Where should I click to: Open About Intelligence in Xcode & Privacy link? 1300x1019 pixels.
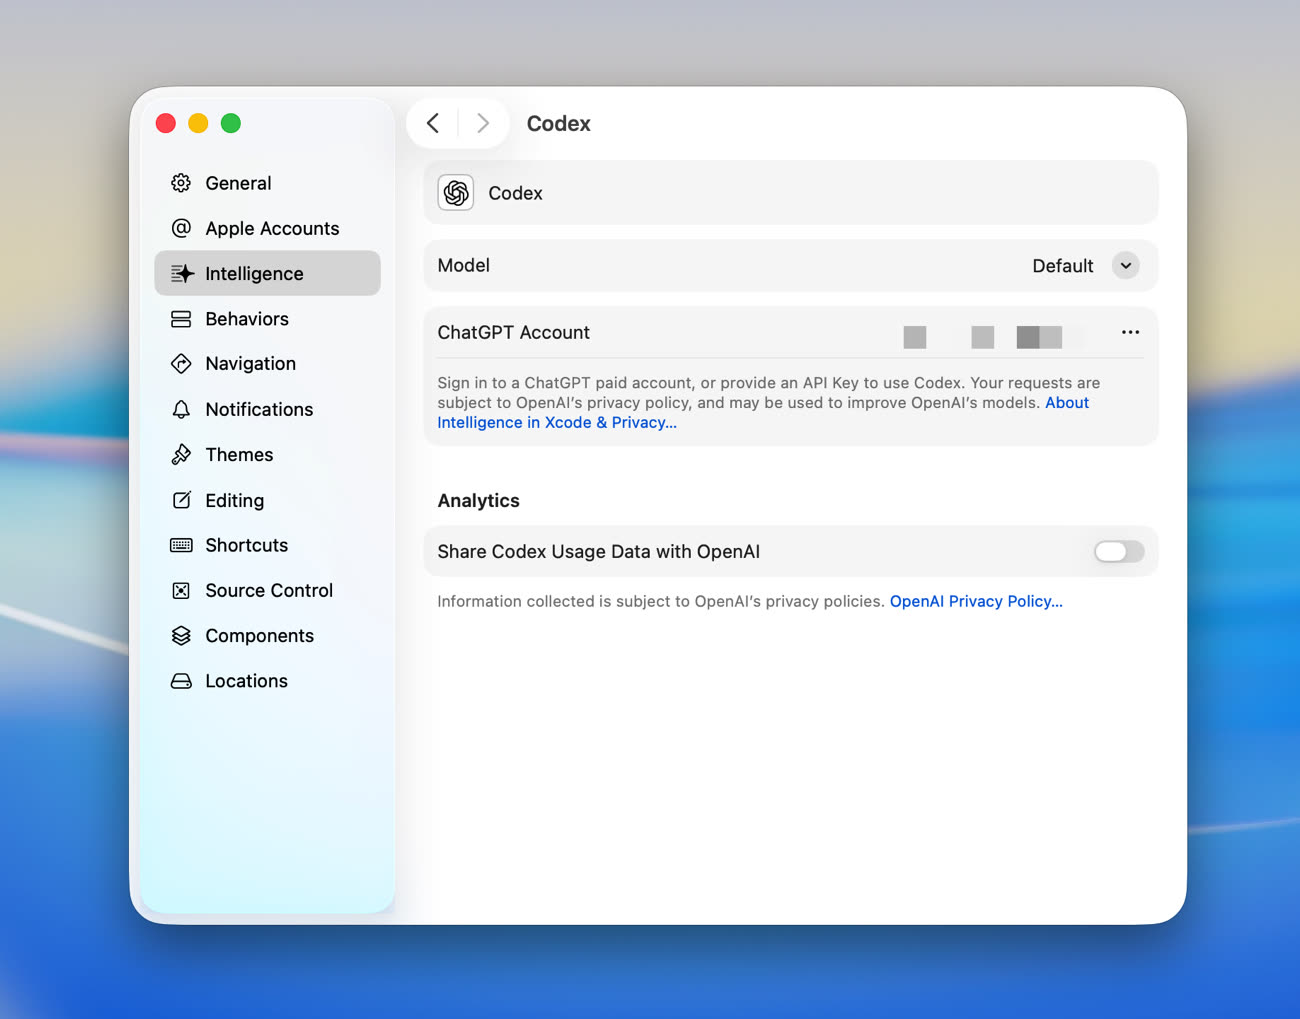point(556,423)
